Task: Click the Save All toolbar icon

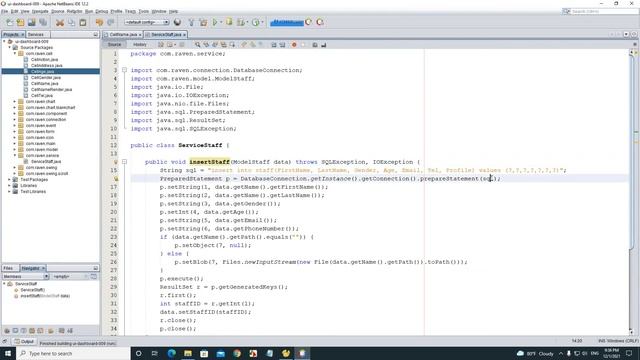Action: tap(43, 22)
